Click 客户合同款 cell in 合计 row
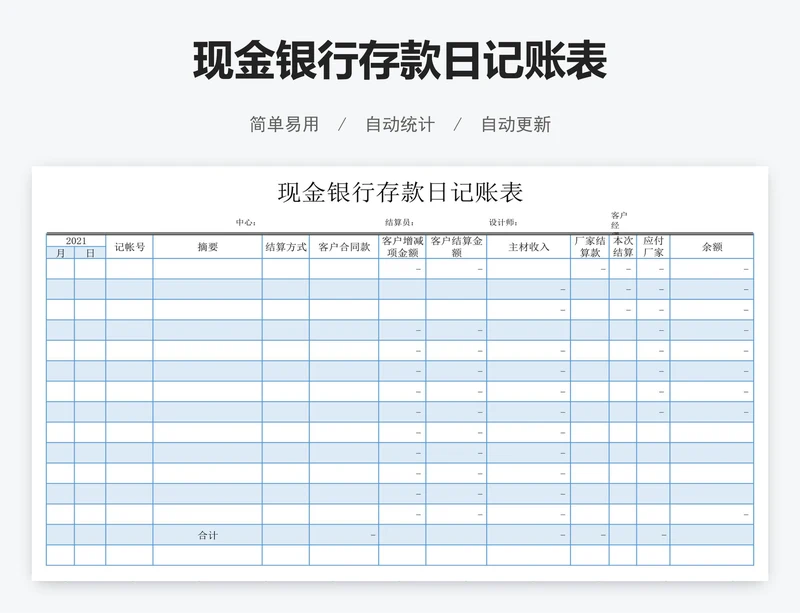The image size is (800, 613). tap(344, 535)
